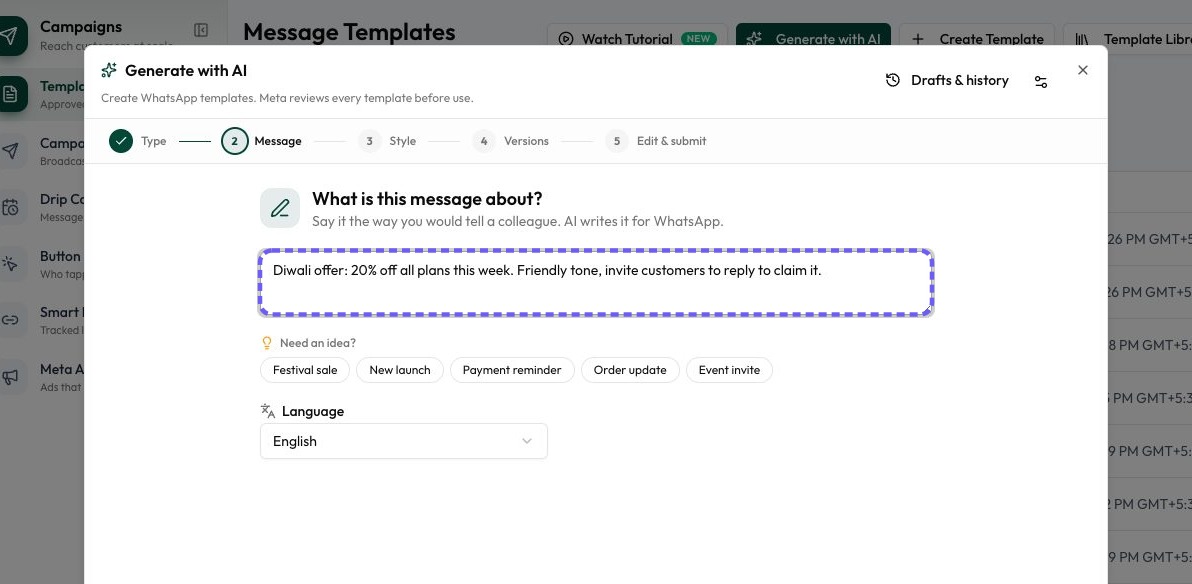Expand the English language dropdown
Screen dimensions: 1192x584
(404, 441)
